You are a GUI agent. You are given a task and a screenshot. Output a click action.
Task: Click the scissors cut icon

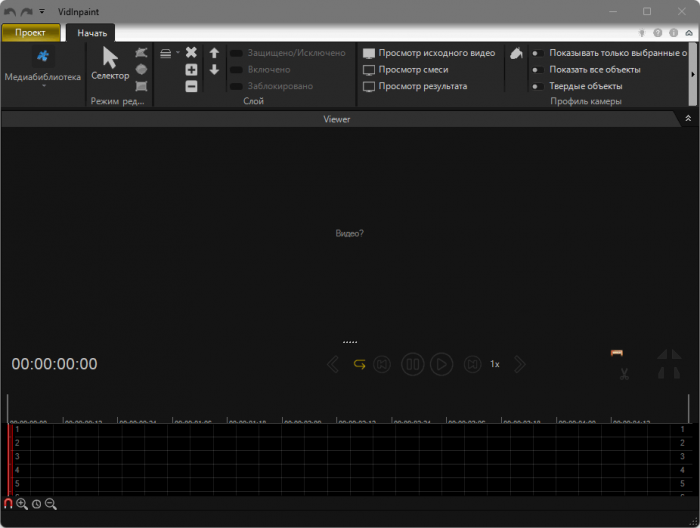tap(622, 374)
